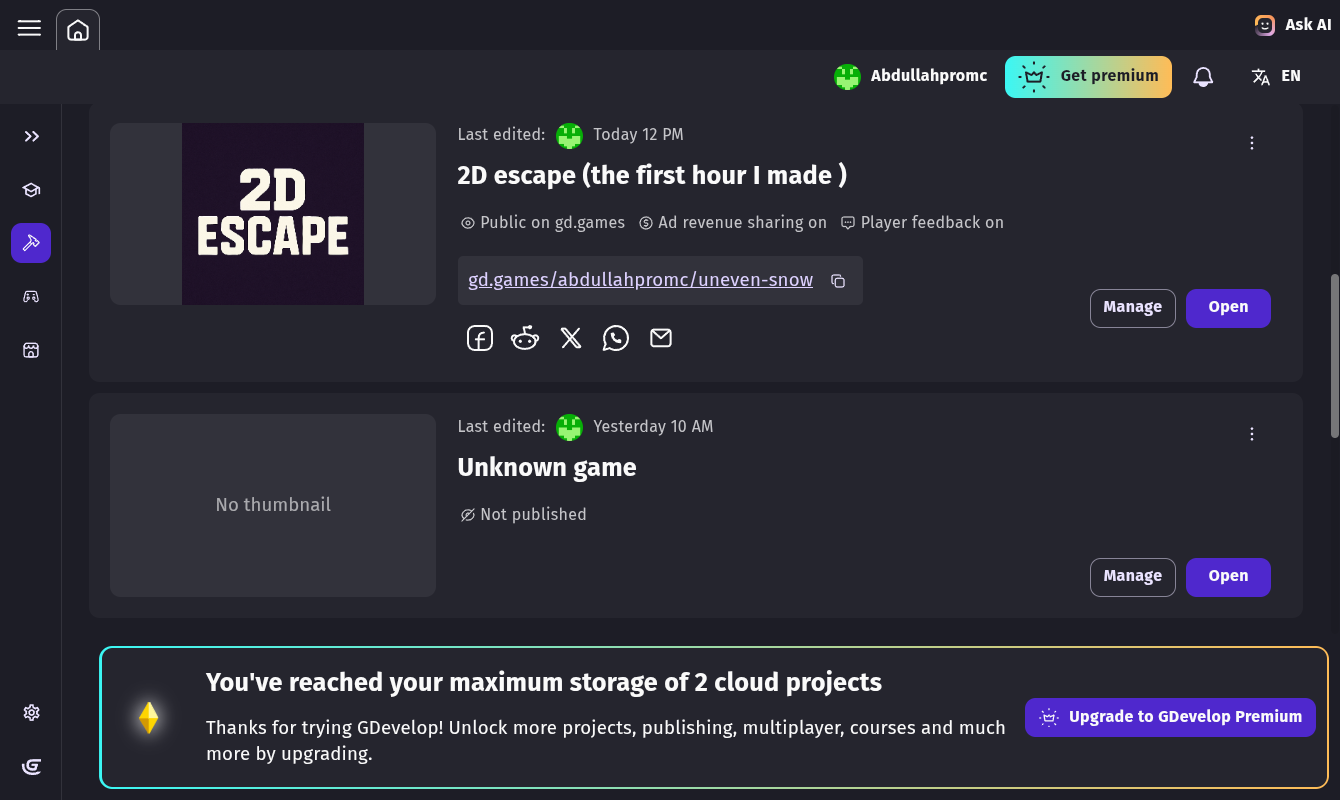Share game on Facebook
The image size is (1340, 800).
pos(480,339)
